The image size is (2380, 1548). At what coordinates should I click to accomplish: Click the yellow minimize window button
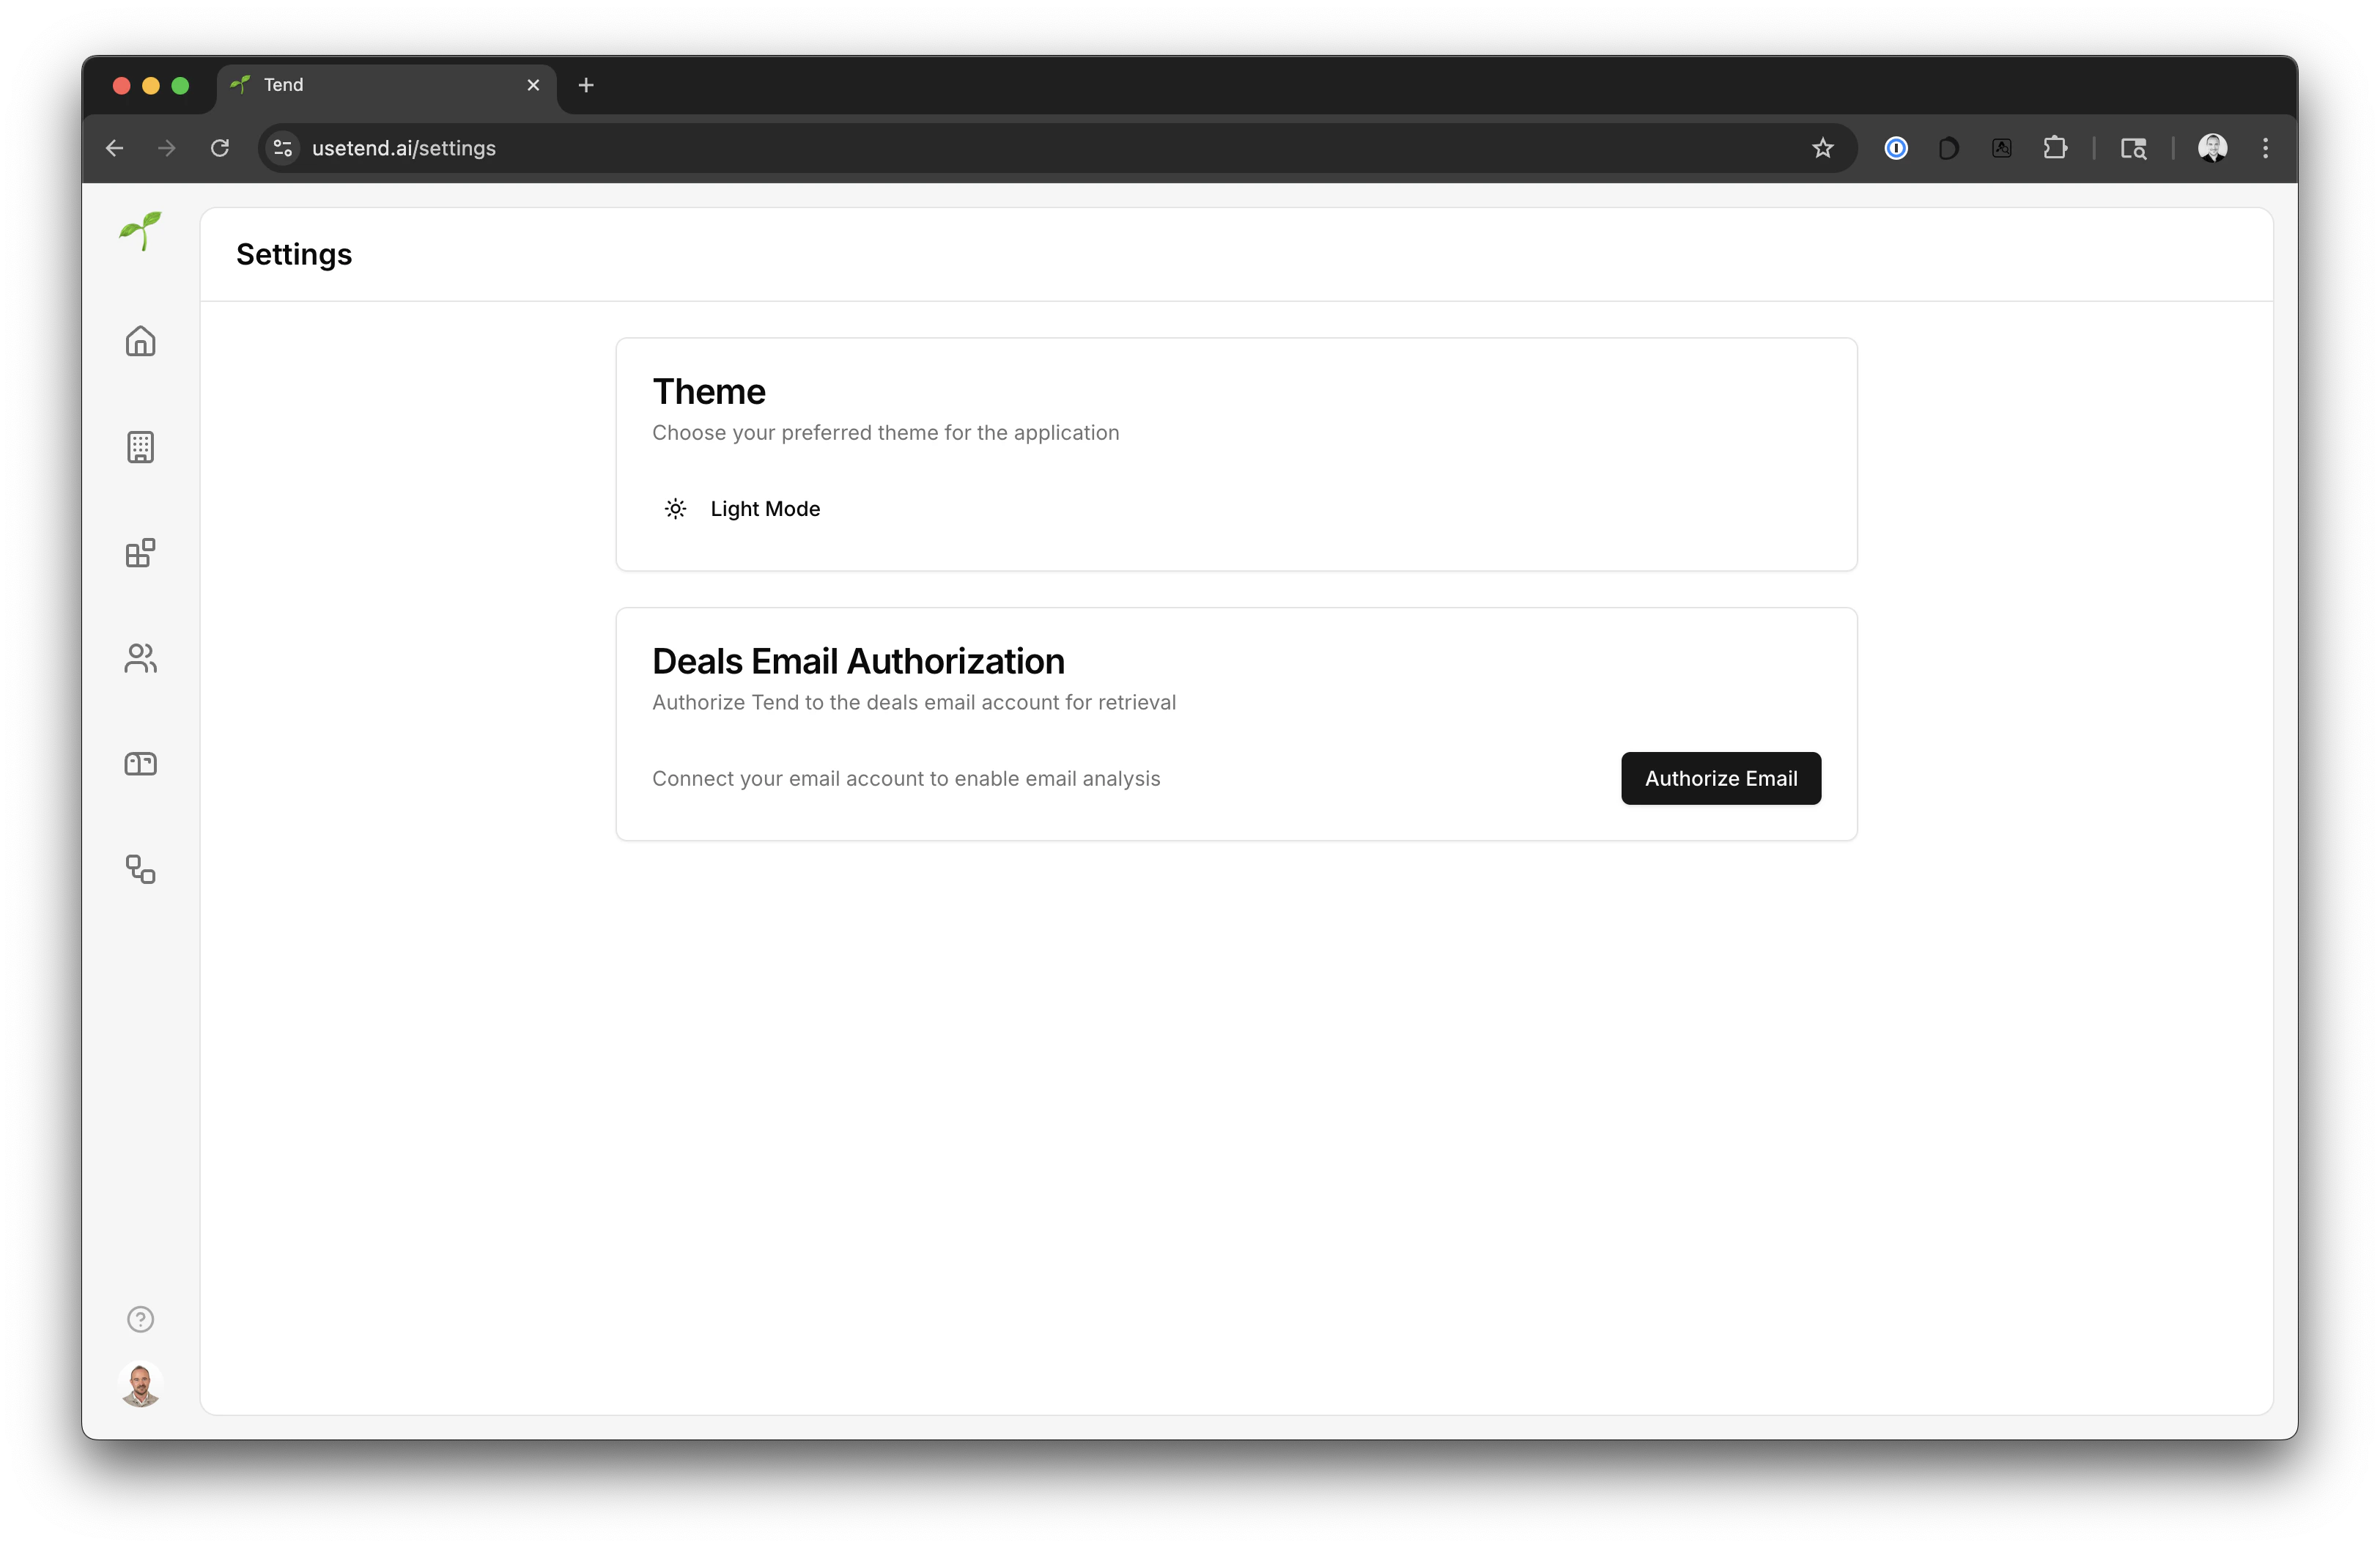click(x=151, y=85)
